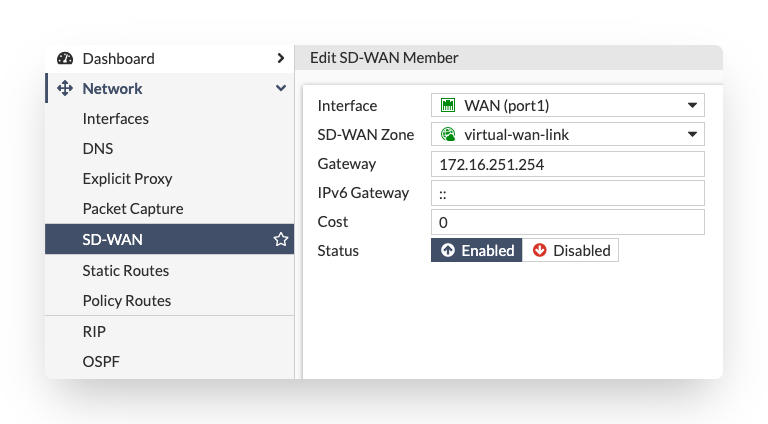768x424 pixels.
Task: Collapse the Network menu section
Action: pyautogui.click(x=281, y=89)
